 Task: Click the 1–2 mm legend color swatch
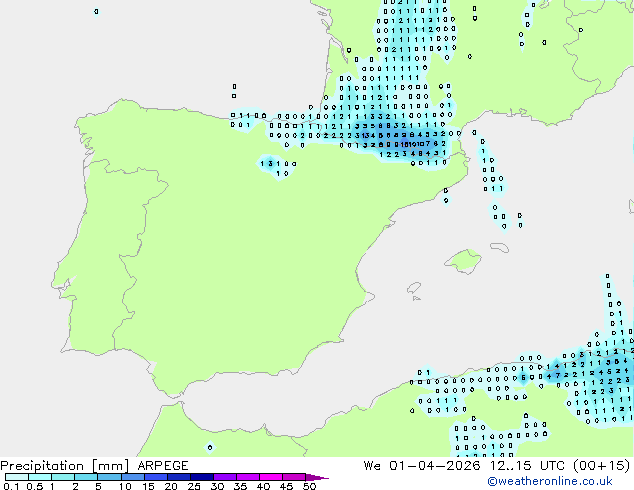point(63,477)
